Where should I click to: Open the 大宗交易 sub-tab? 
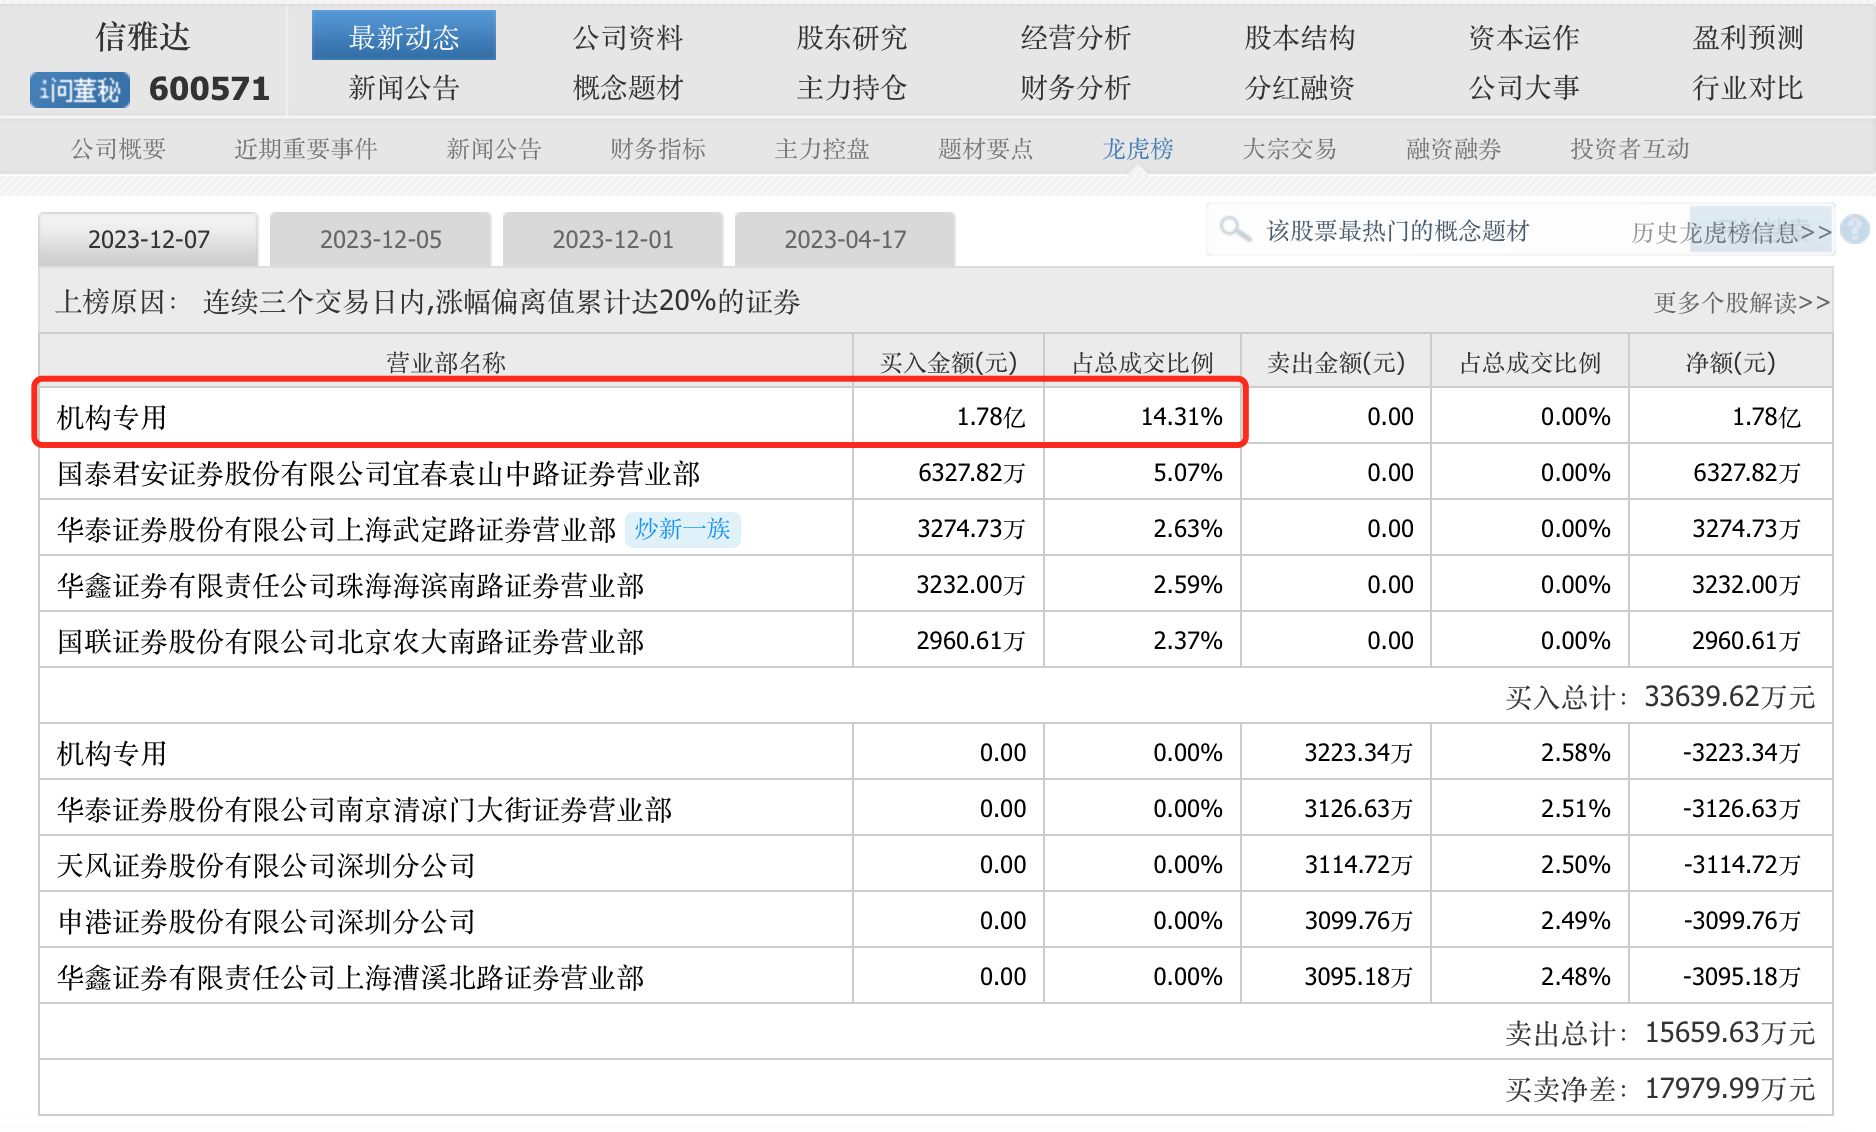[x=1289, y=149]
